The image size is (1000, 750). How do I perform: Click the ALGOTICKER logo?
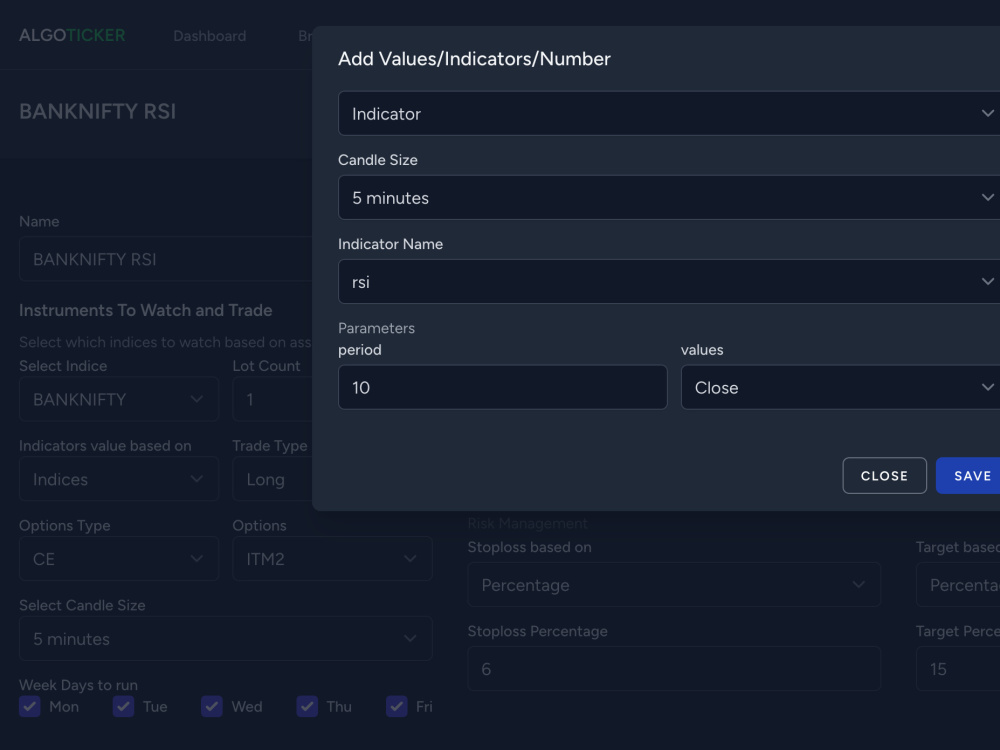(72, 35)
